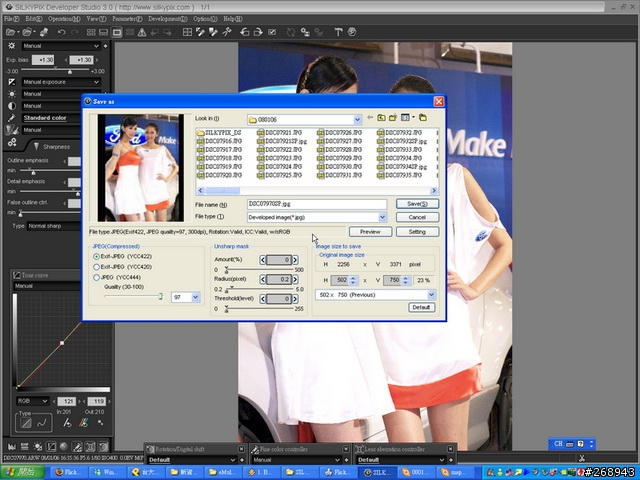Open Fine color controller Manual dropdown
This screenshot has width=640, height=480.
[296, 460]
